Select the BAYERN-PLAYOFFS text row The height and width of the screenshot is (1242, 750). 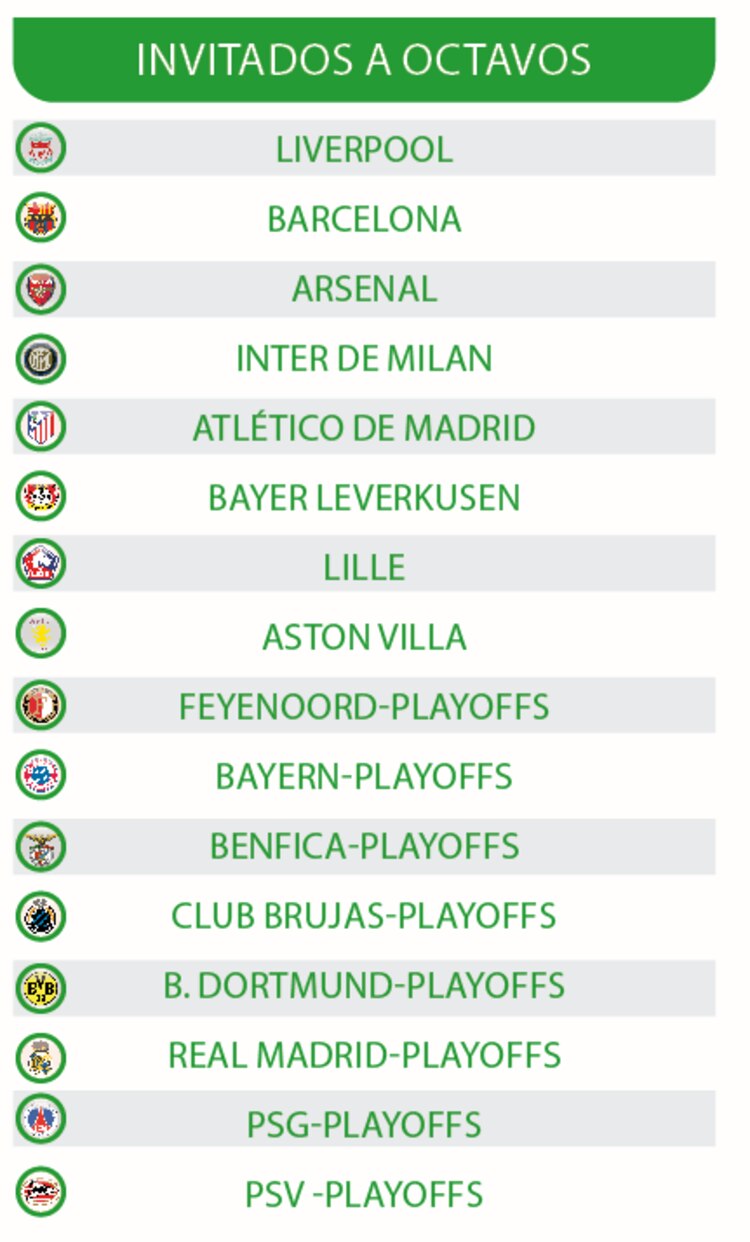tap(364, 777)
